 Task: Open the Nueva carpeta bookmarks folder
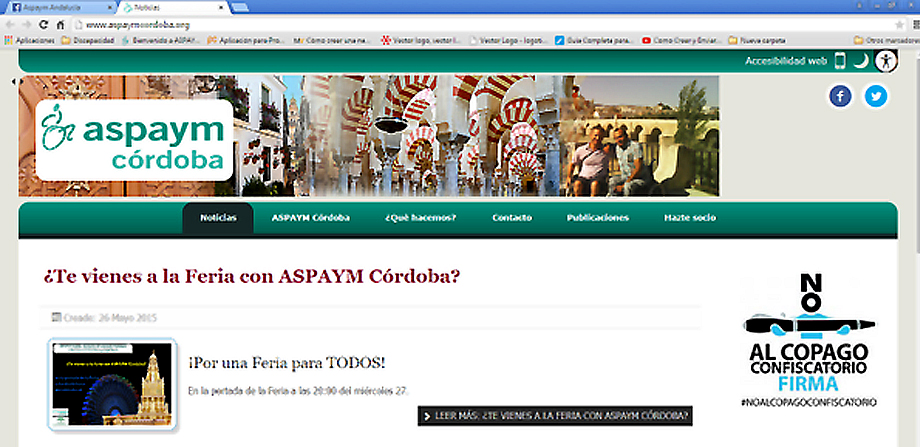757,40
